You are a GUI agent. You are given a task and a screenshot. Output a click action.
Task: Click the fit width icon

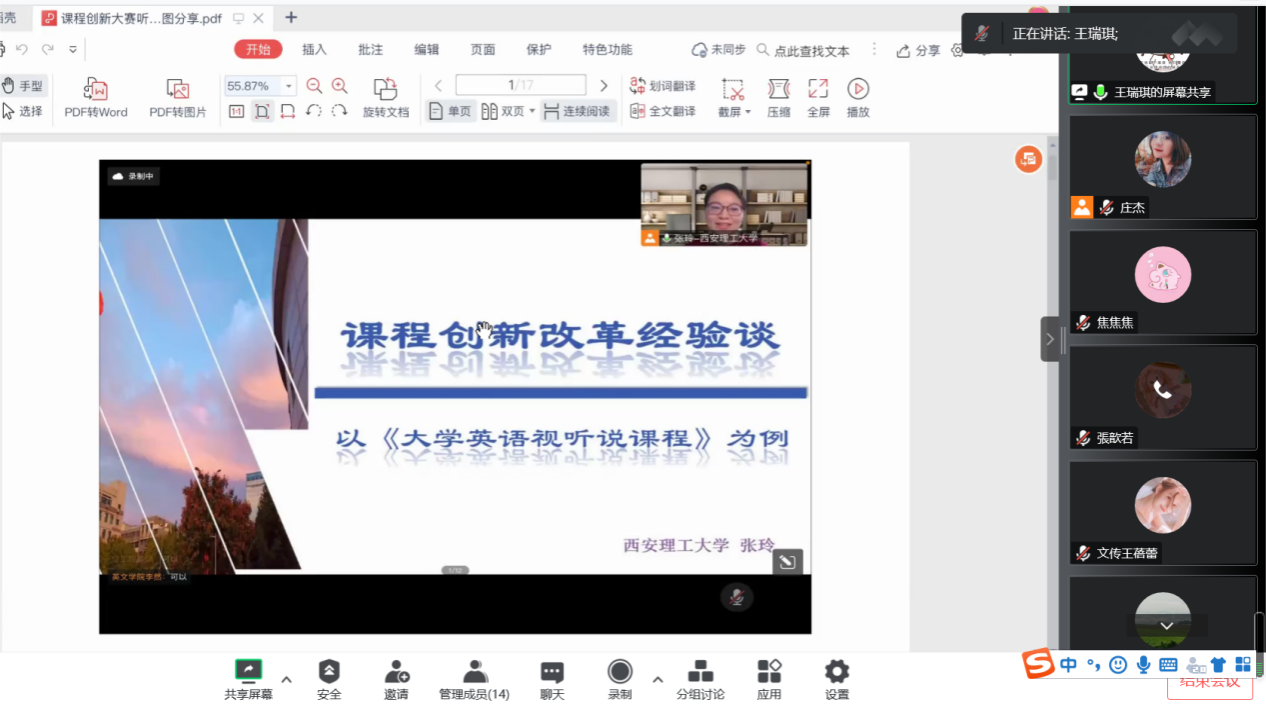(x=288, y=111)
